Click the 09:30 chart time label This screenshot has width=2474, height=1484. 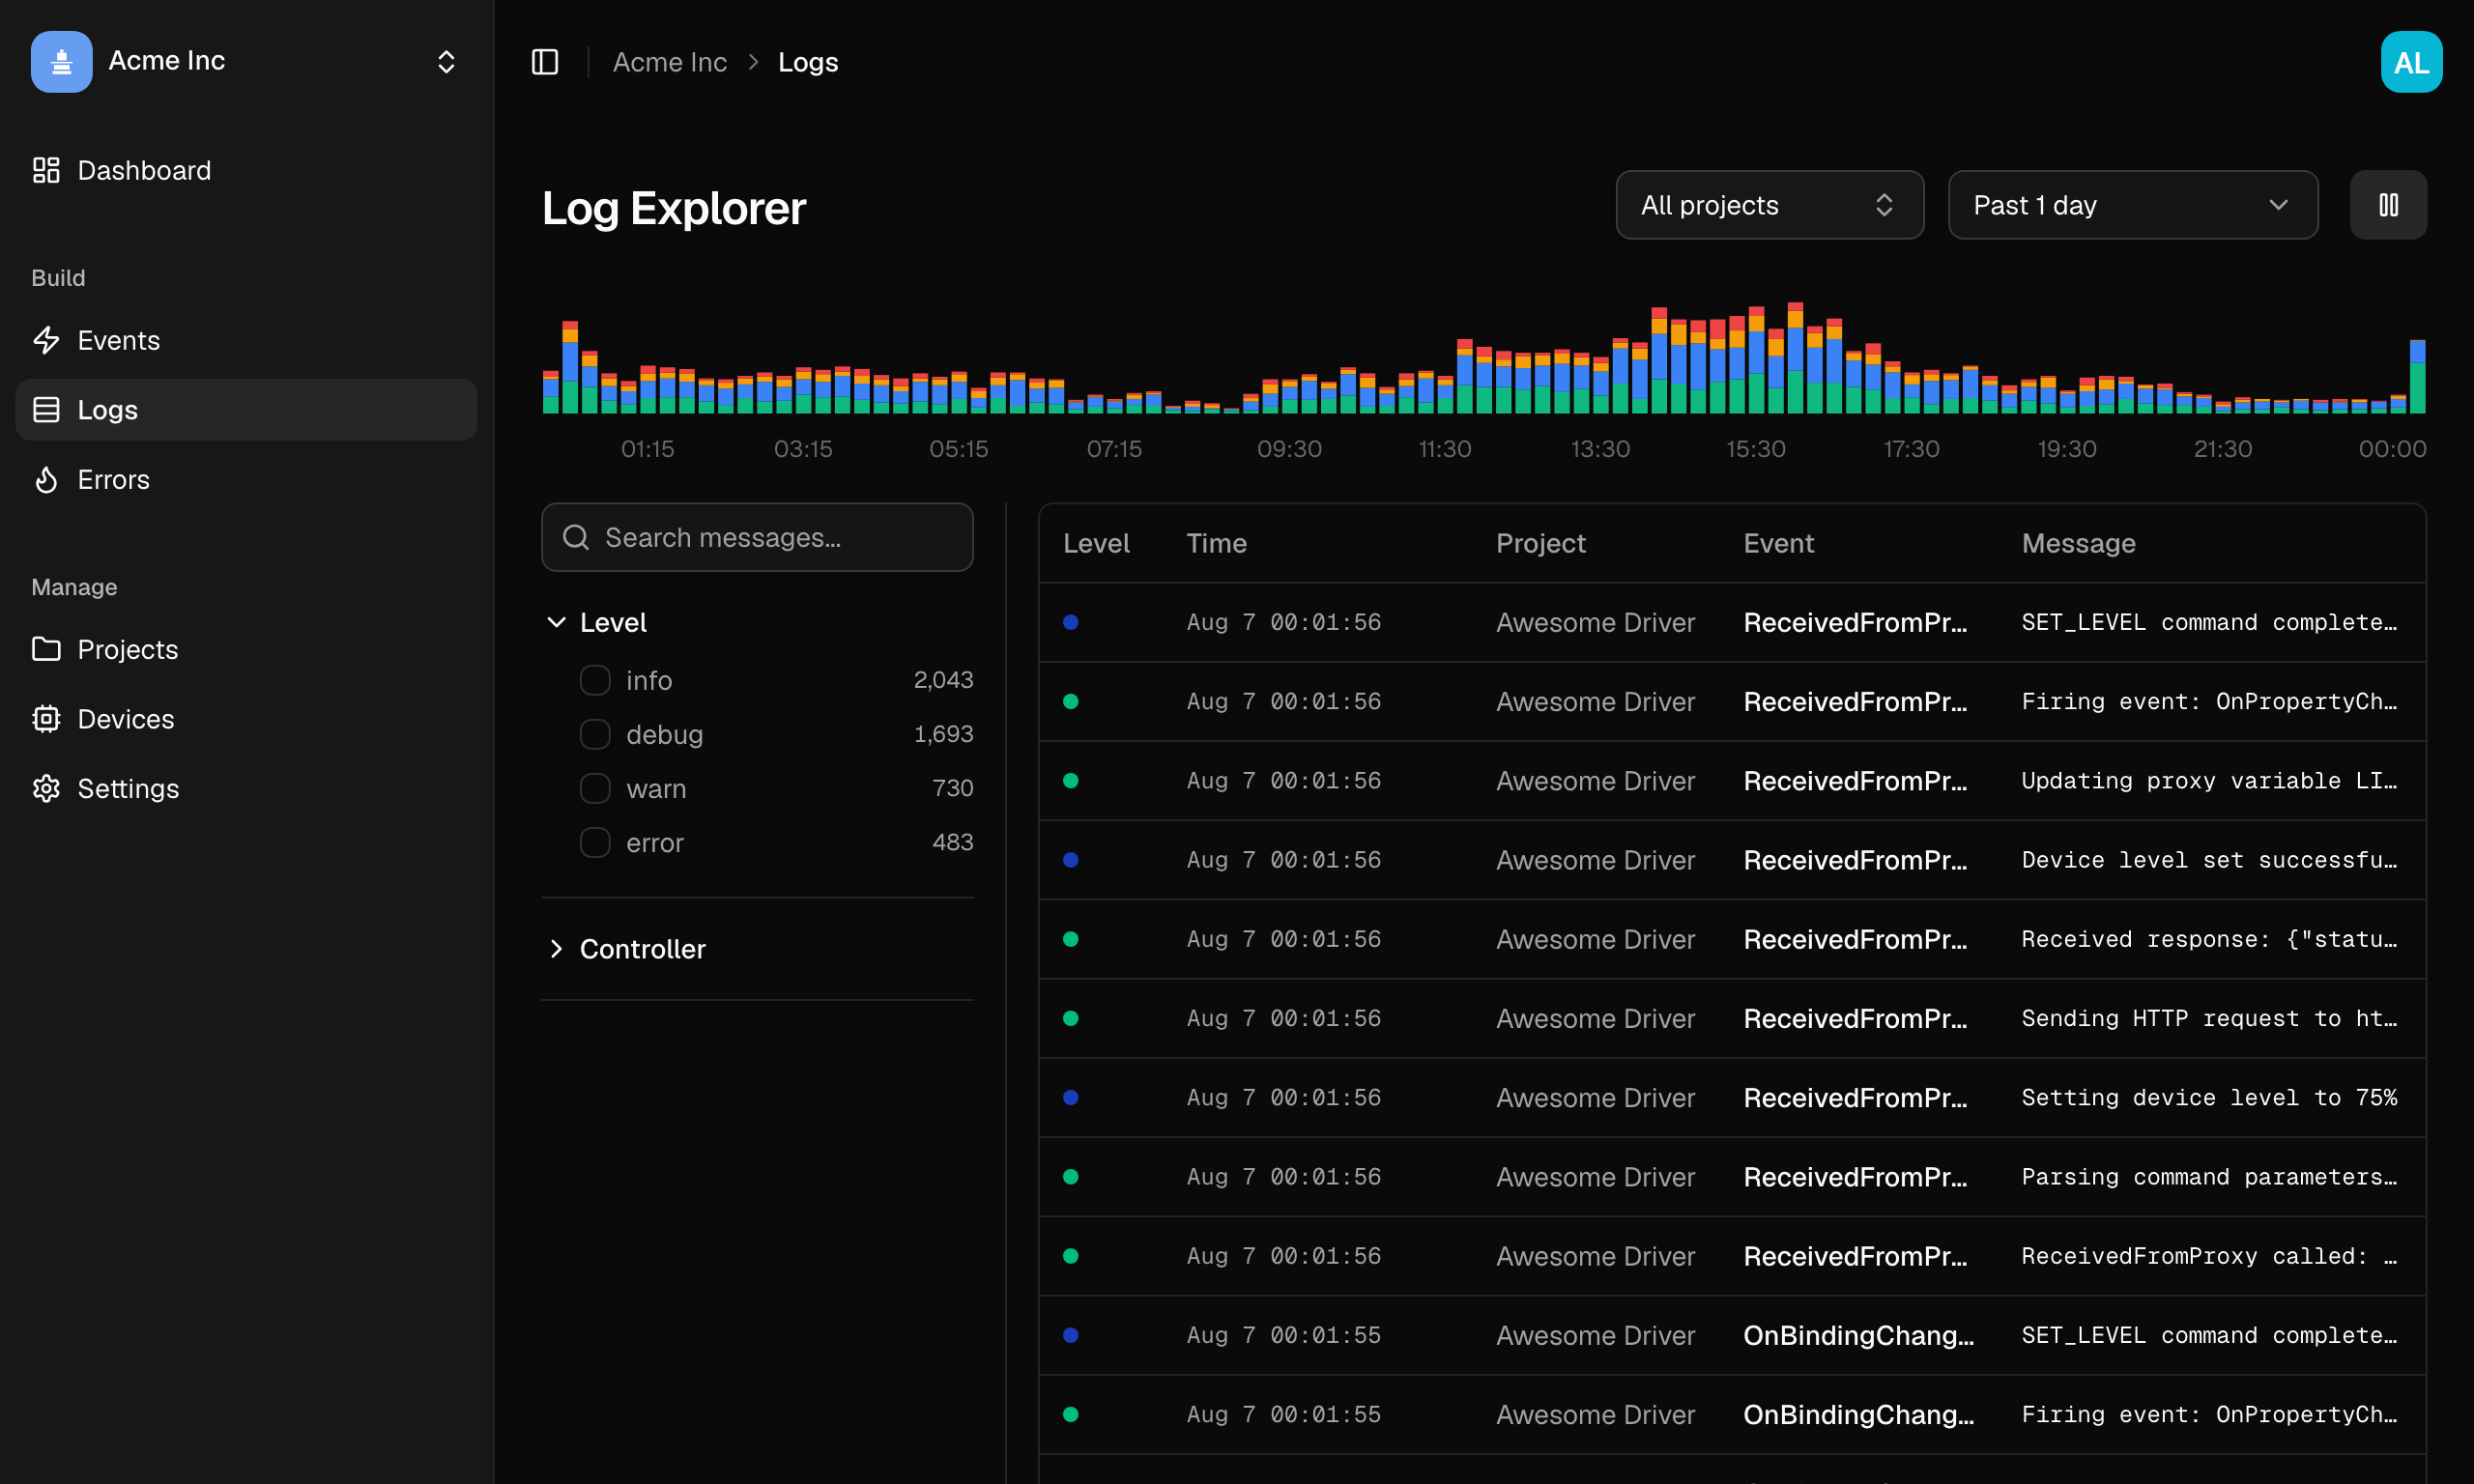(1289, 448)
